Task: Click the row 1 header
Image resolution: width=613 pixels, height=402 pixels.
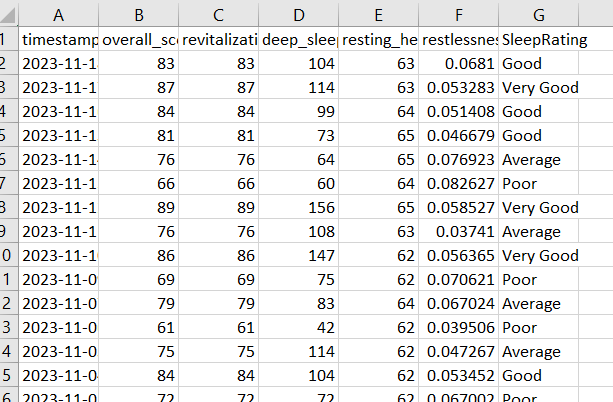Action: 8,40
